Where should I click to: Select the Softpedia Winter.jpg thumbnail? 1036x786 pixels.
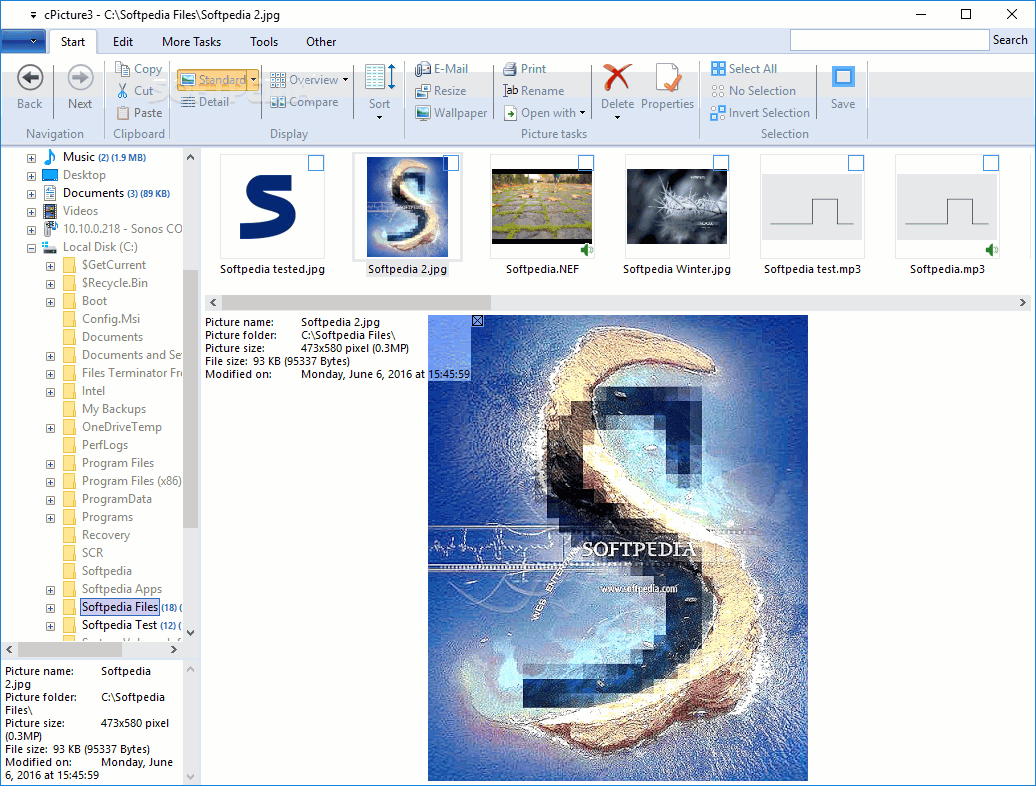pyautogui.click(x=677, y=206)
